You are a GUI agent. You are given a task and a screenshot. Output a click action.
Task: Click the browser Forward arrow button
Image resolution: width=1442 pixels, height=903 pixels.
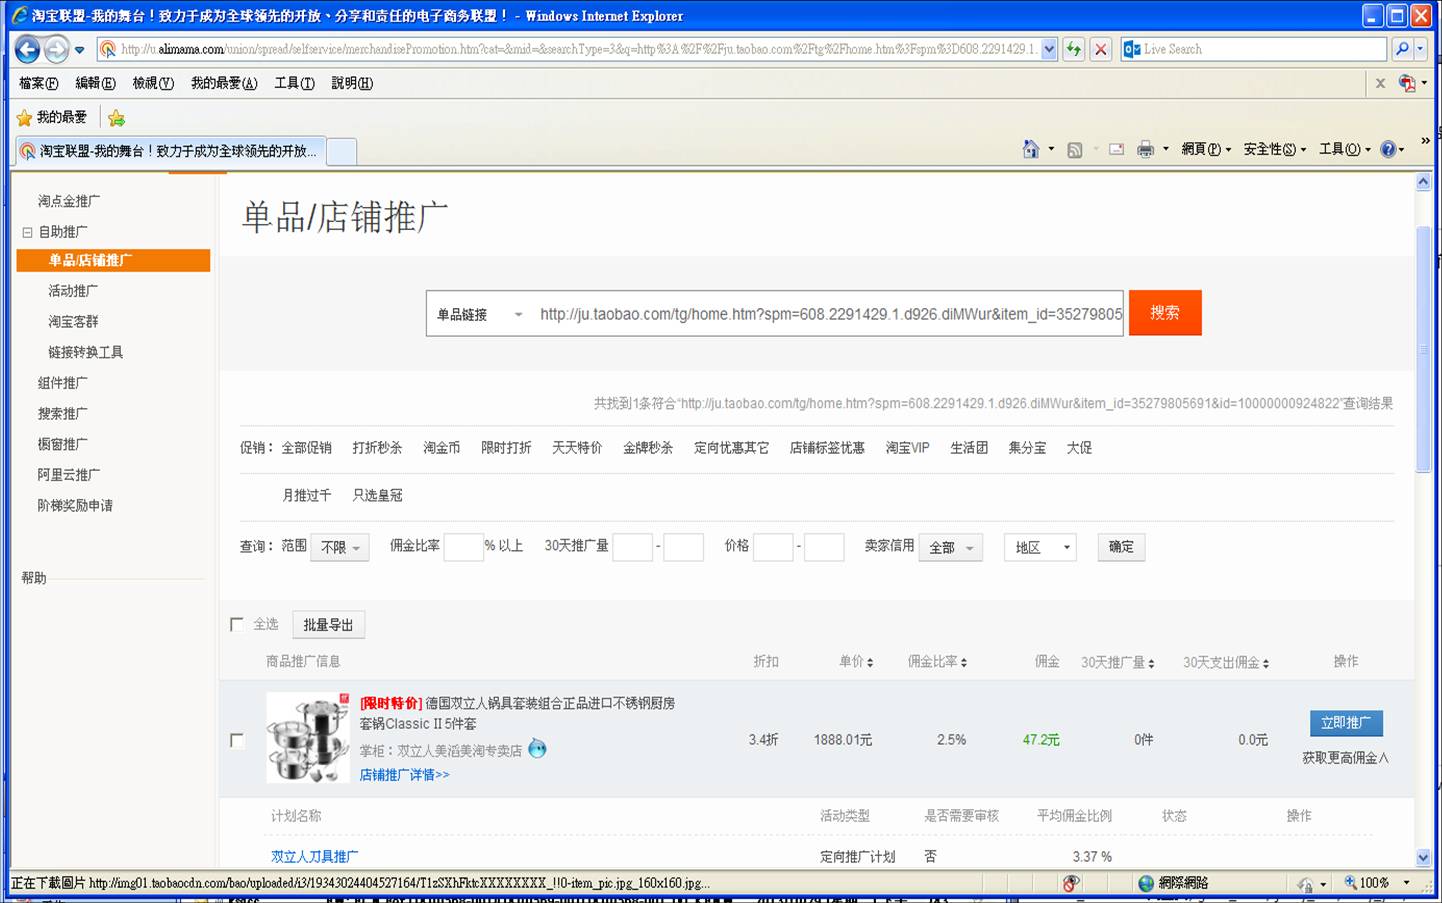56,49
